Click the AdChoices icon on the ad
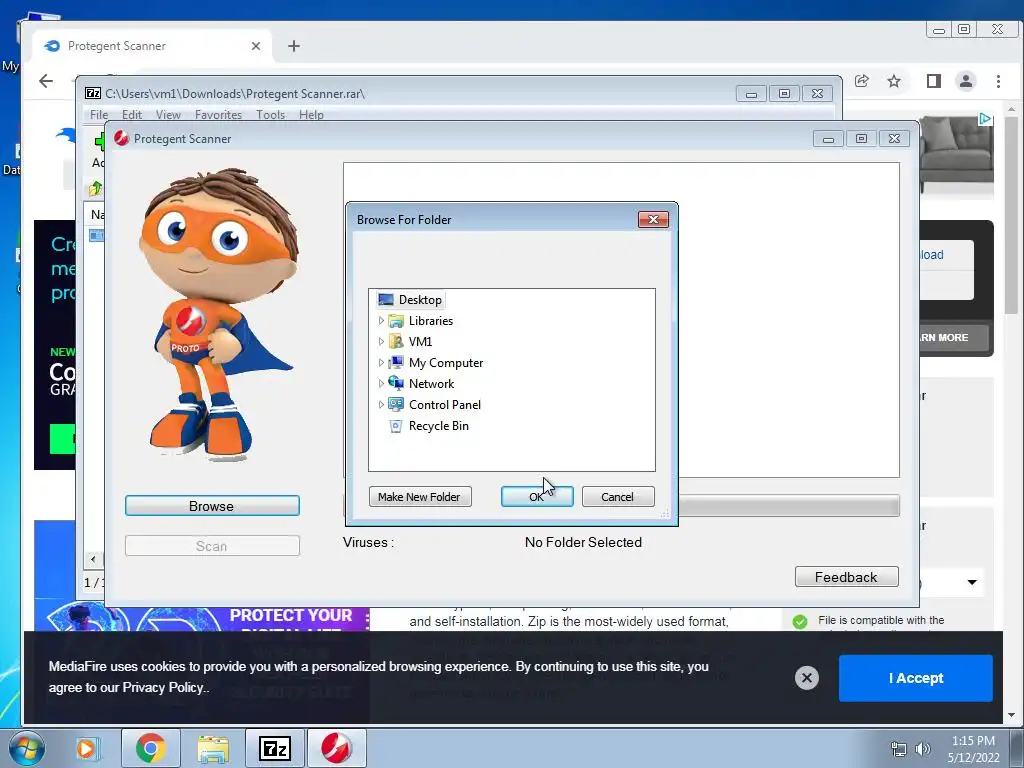 [x=985, y=119]
